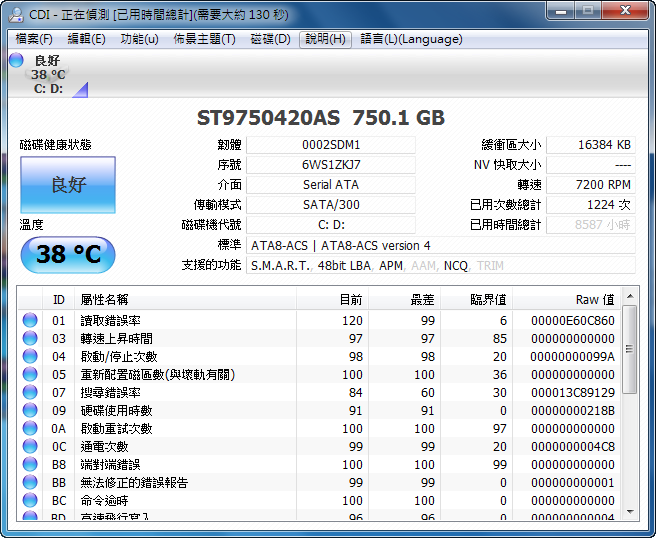656x538 pixels.
Task: Click status orb for BB 無法修正的錯誤報告
Action: [x=30, y=482]
